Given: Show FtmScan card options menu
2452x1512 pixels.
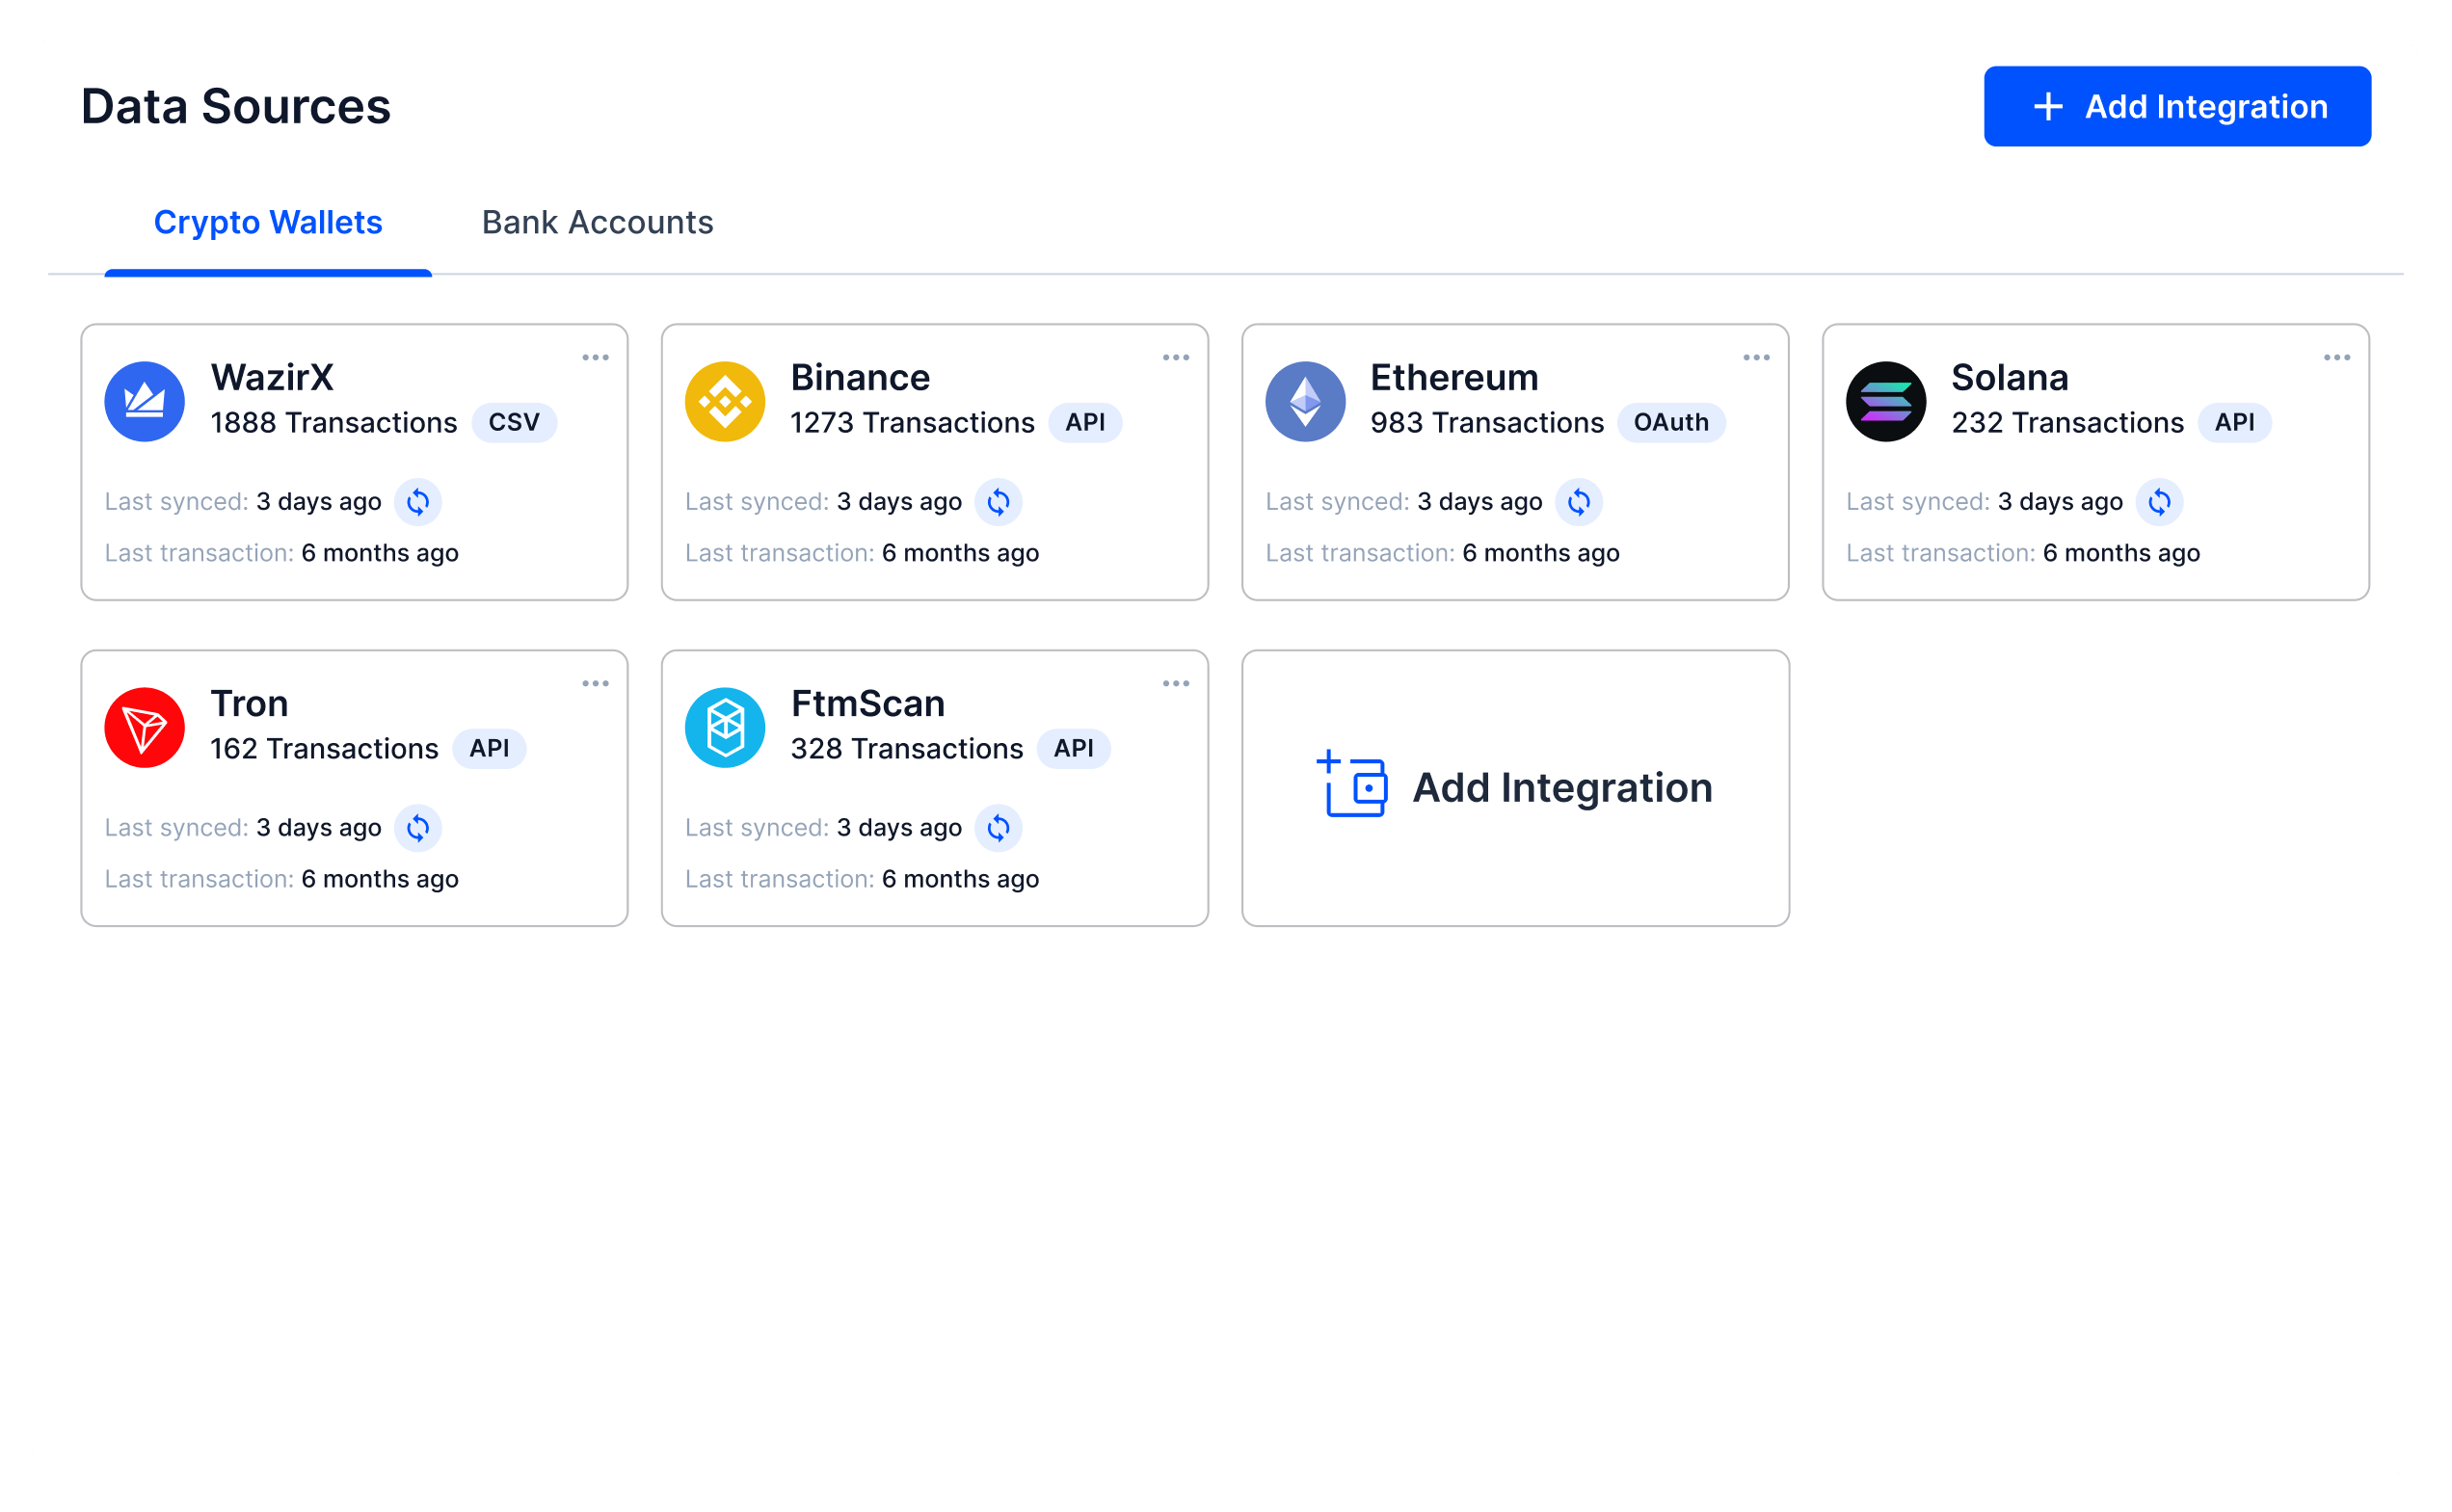Looking at the screenshot, I should (1176, 683).
